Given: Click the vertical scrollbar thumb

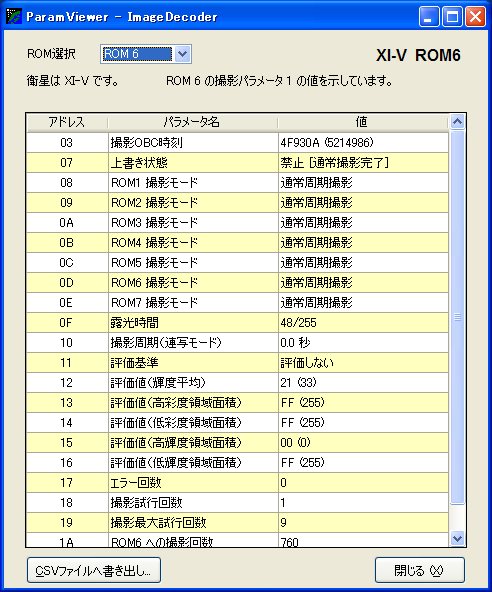Looking at the screenshot, I should pyautogui.click(x=457, y=317).
